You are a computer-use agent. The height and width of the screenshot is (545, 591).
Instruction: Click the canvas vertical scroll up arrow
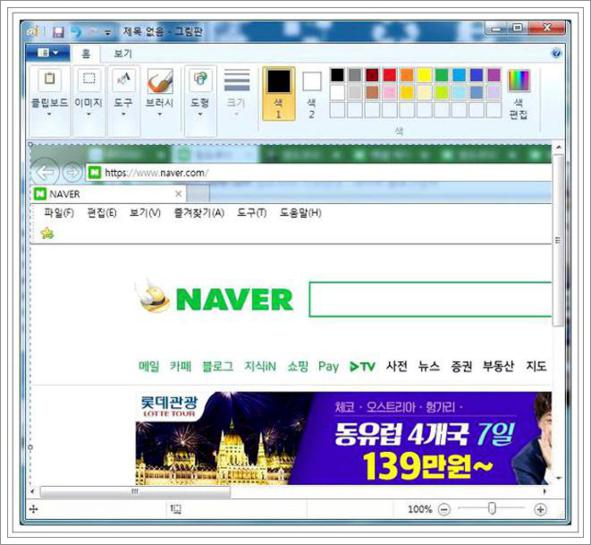(x=559, y=147)
